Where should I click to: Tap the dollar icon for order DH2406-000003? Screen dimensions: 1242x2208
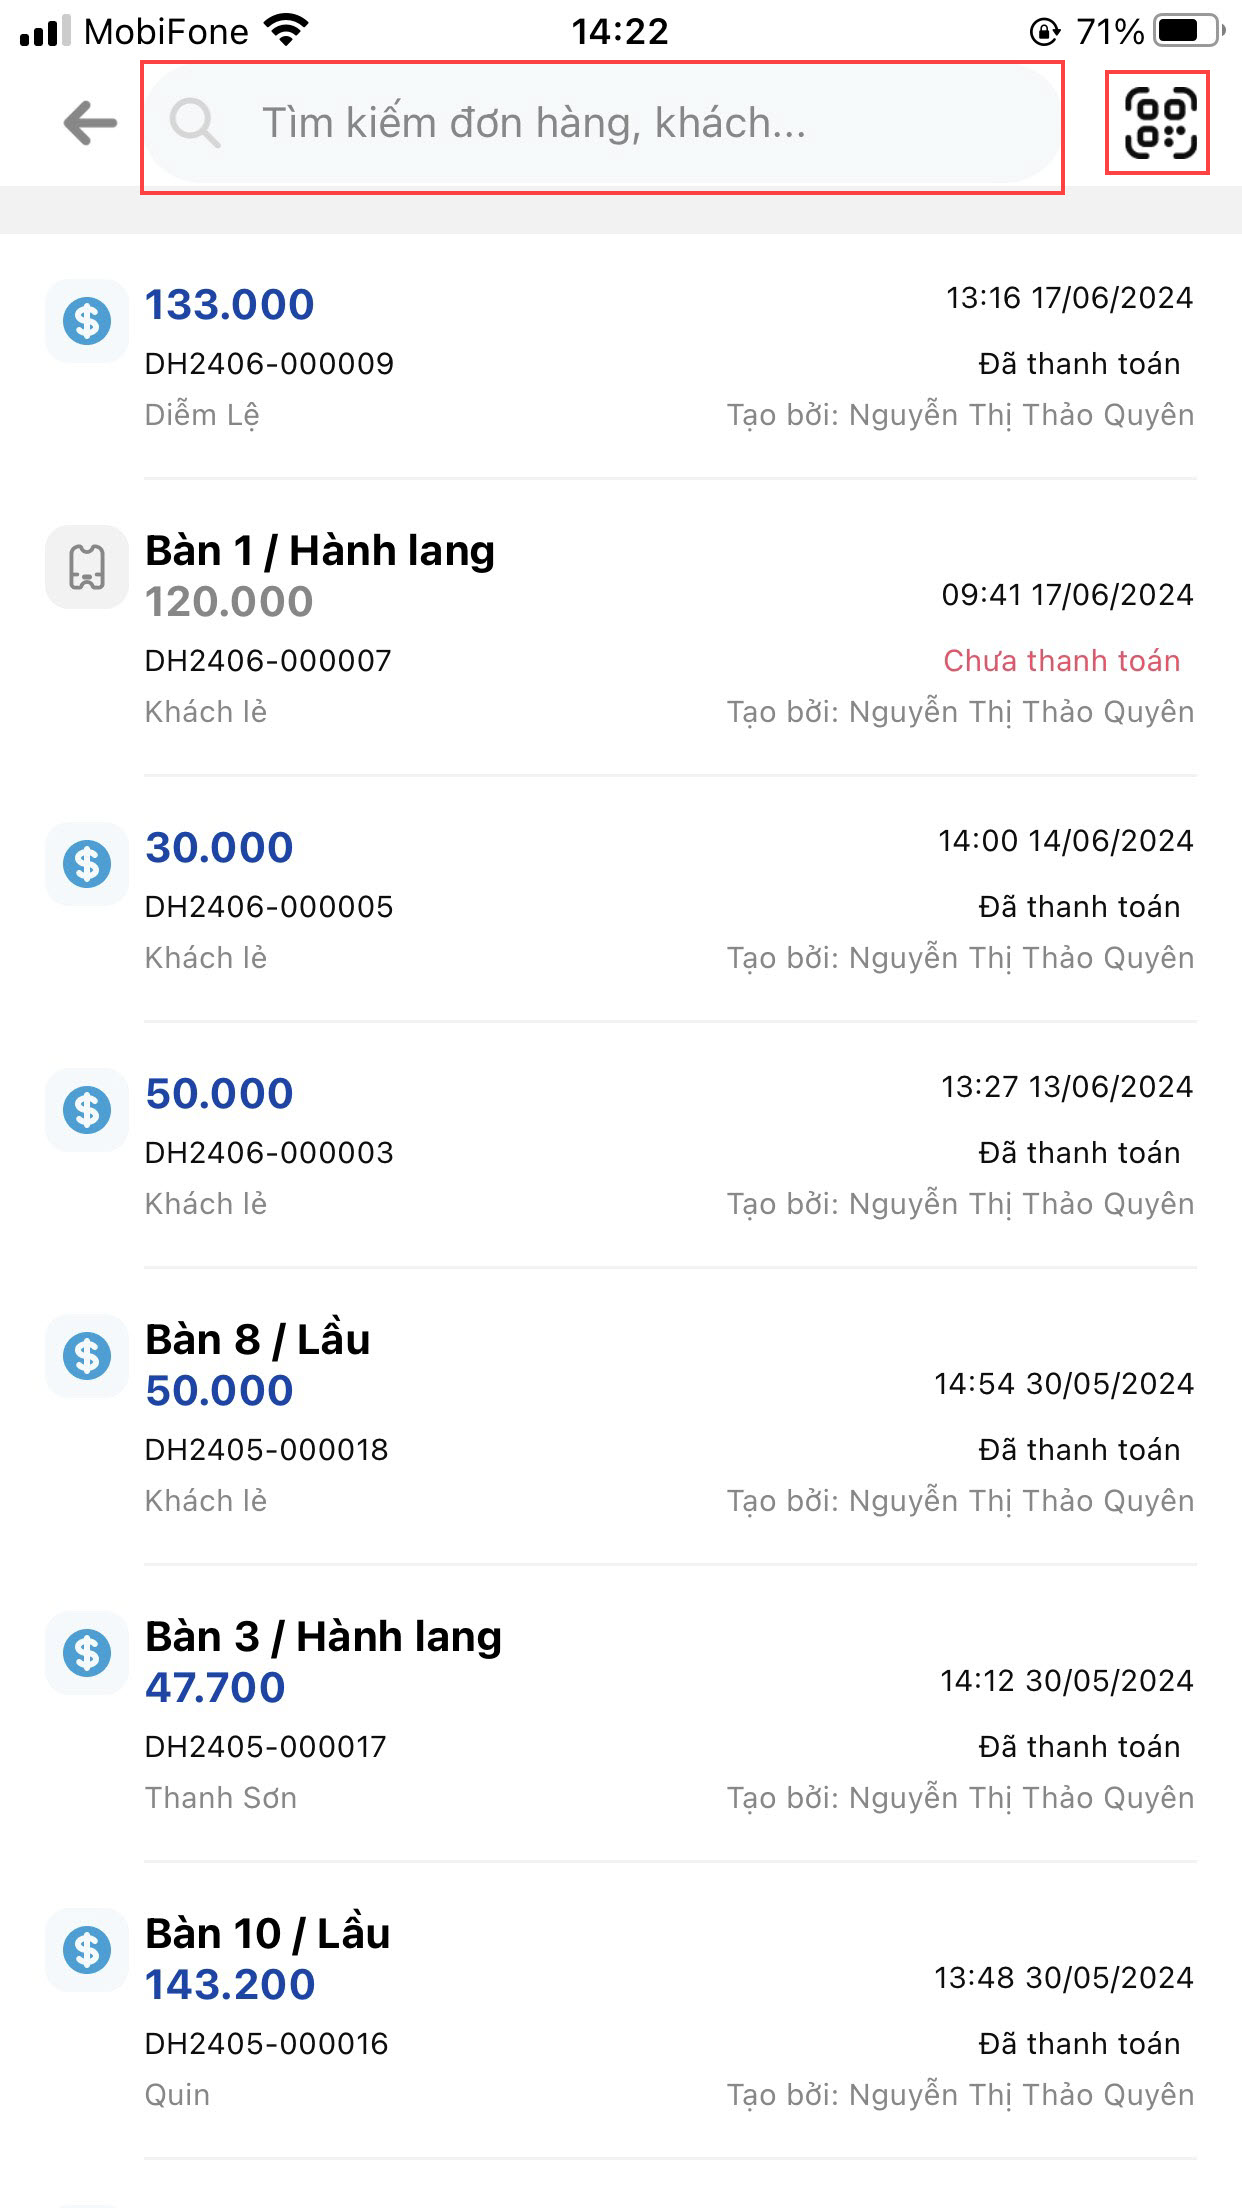[87, 1110]
